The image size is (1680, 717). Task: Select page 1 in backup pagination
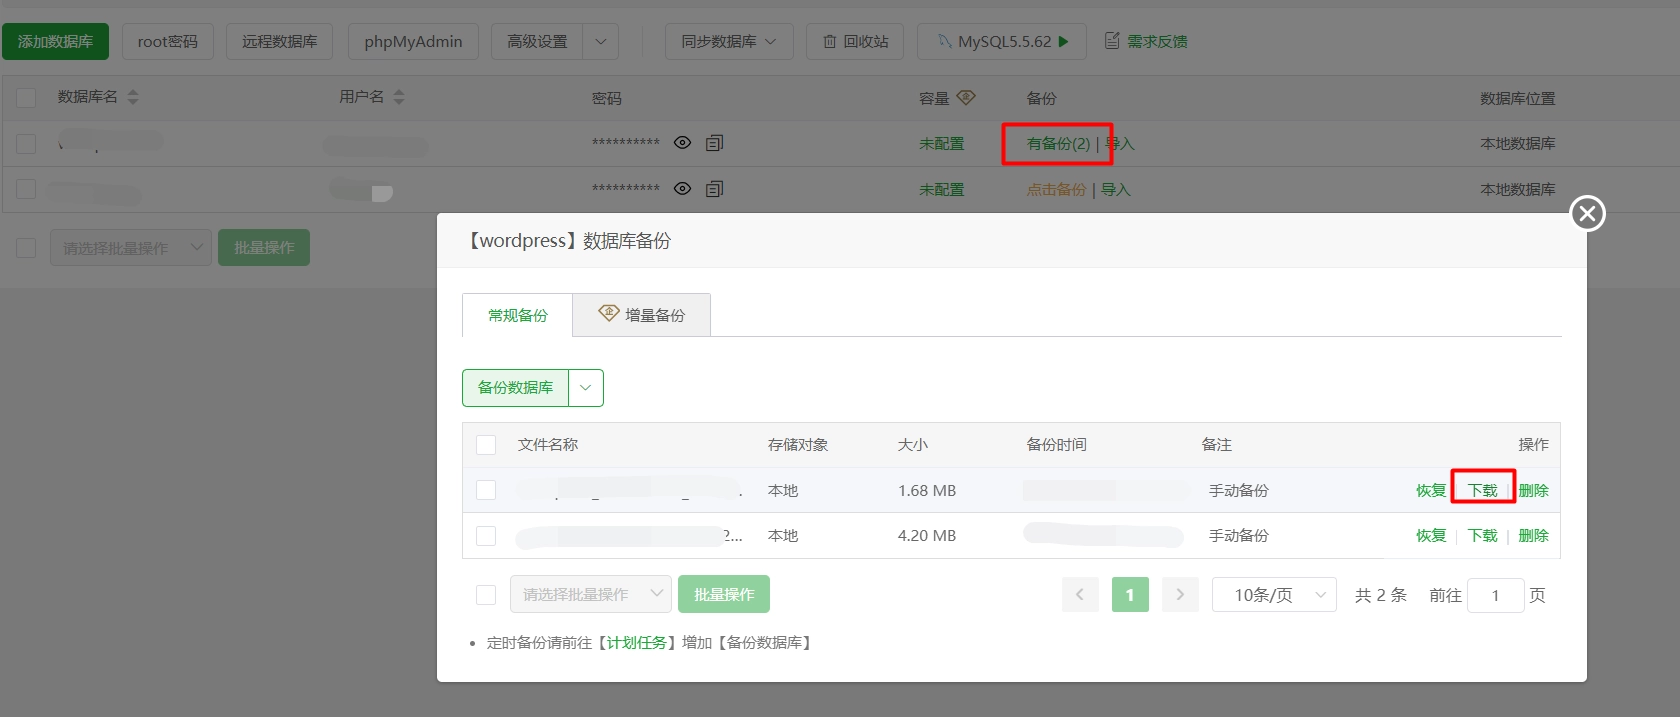[x=1130, y=594]
